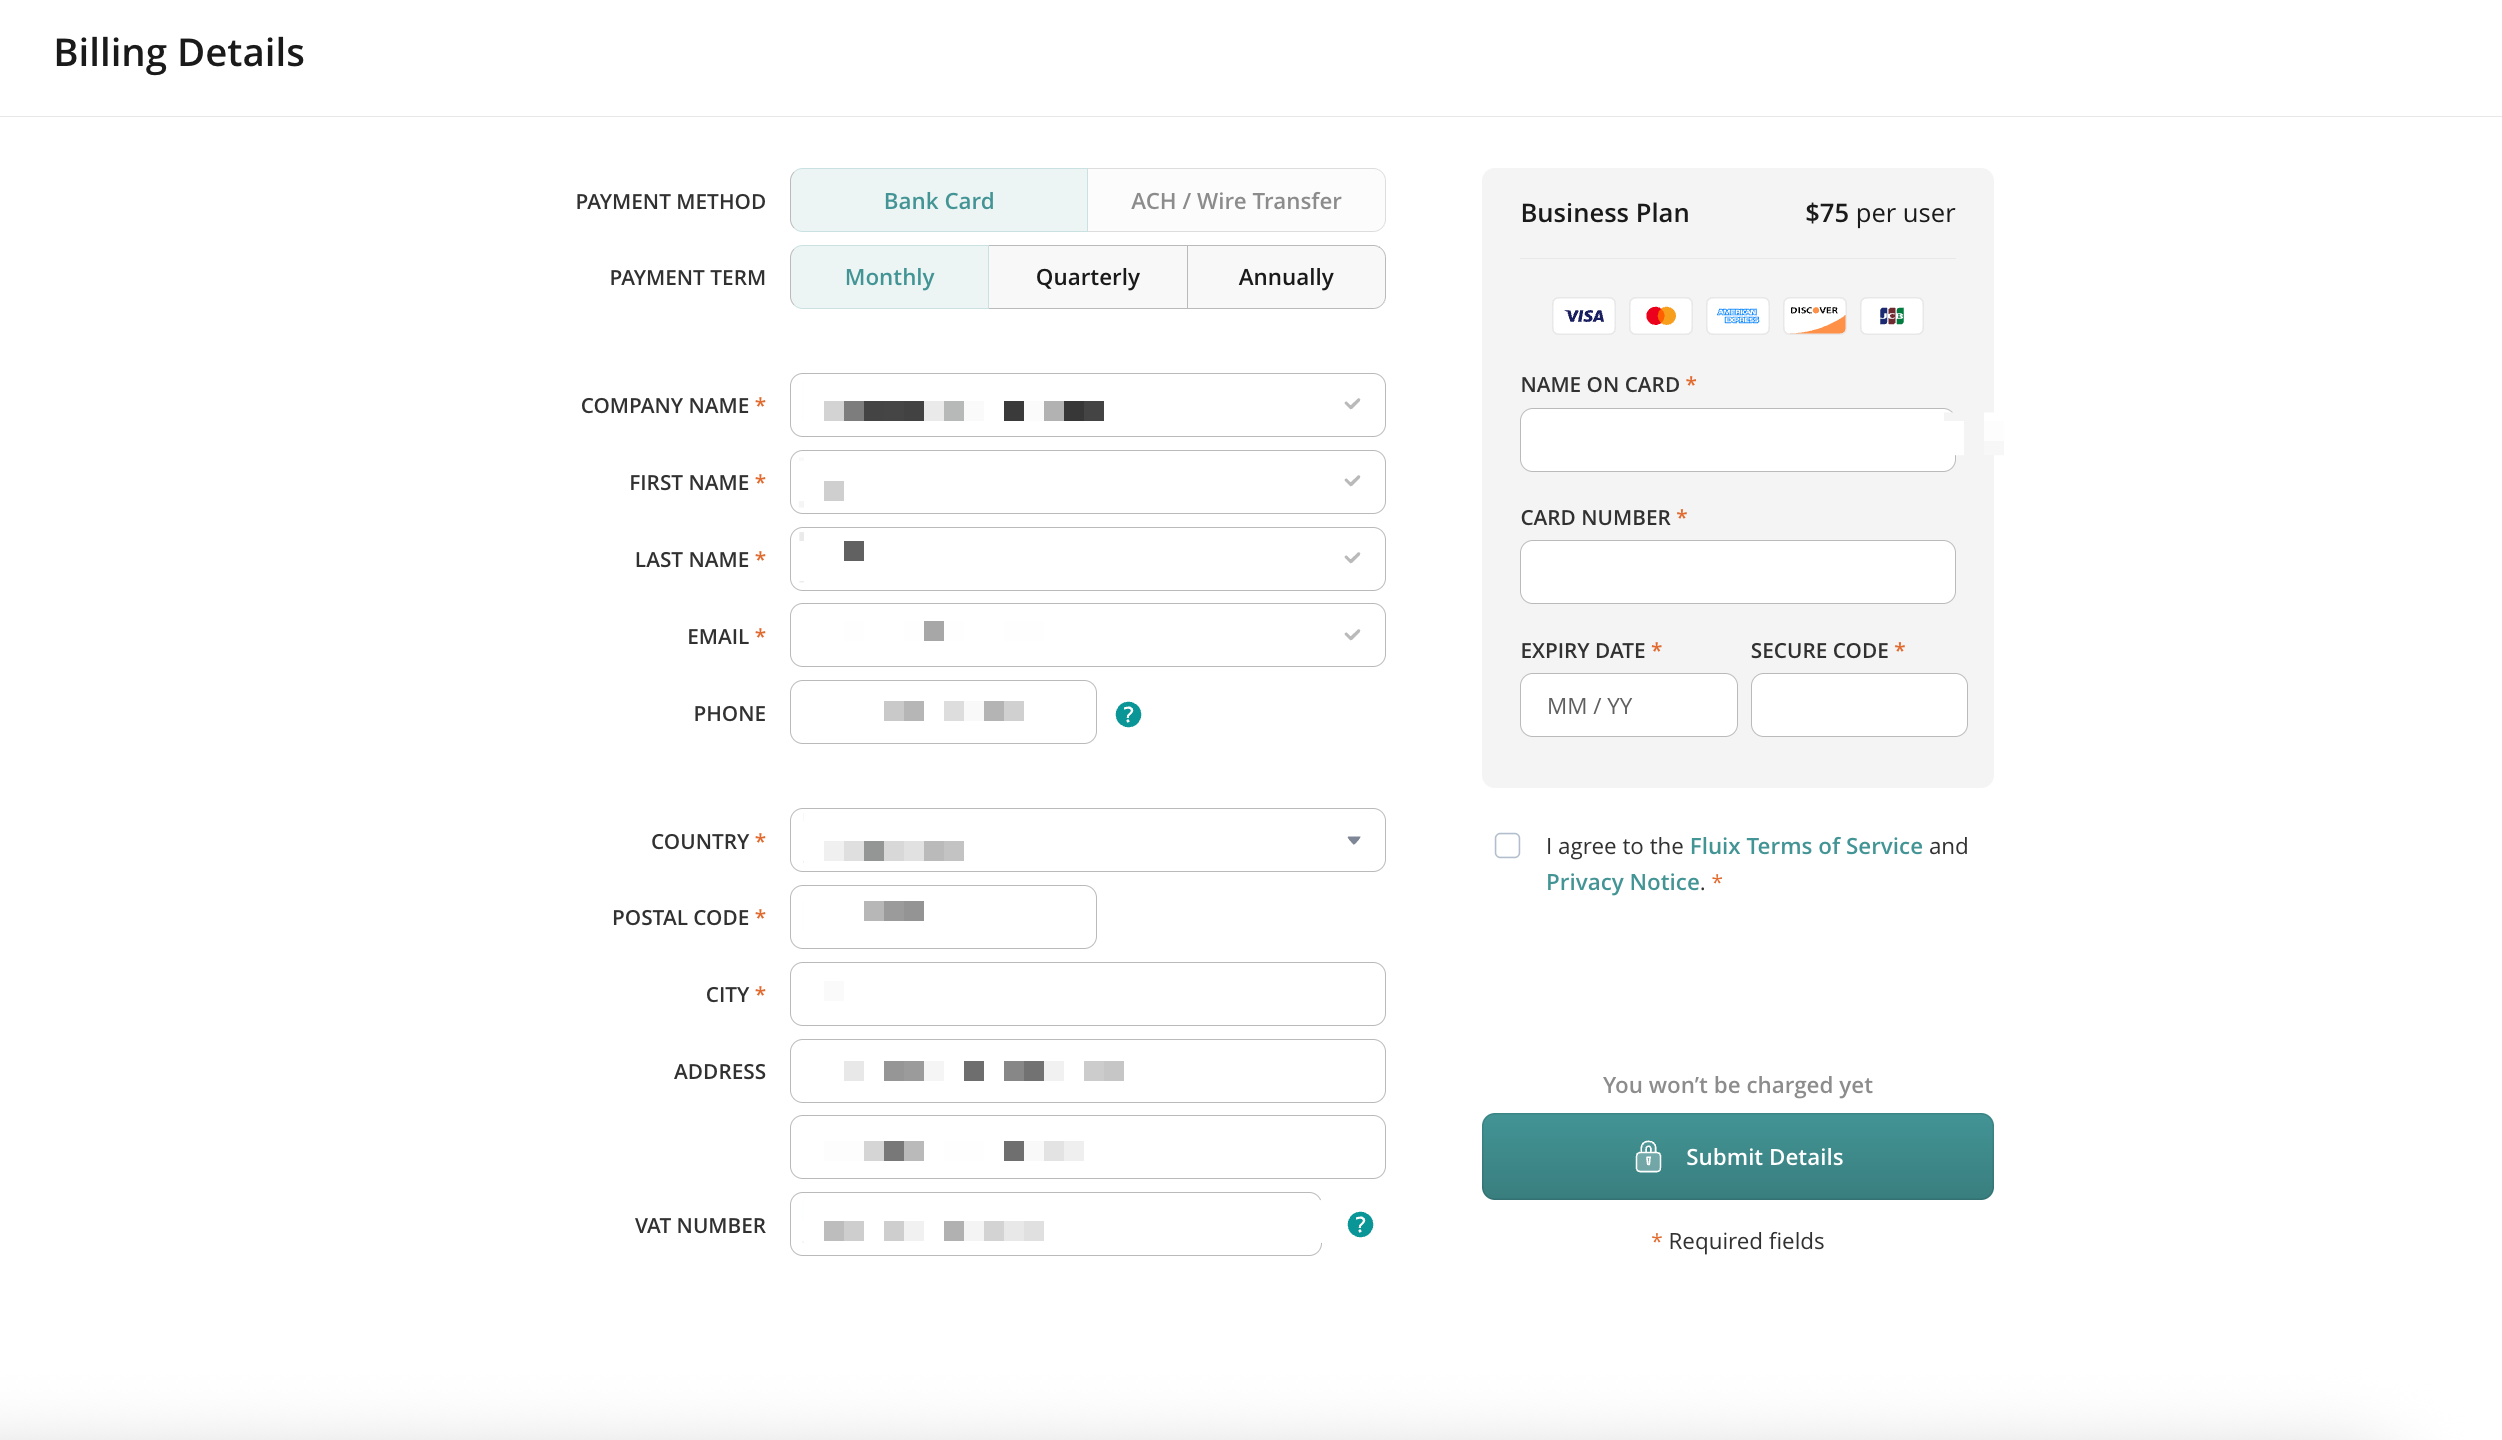Click the VAT number help icon
2502x1440 pixels.
[1360, 1225]
